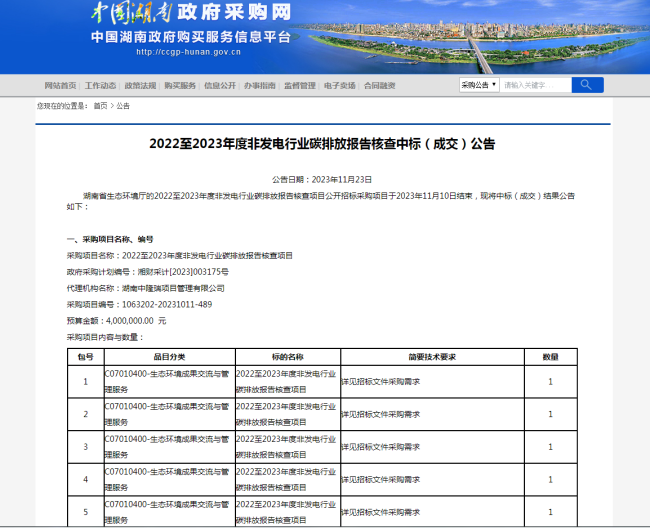Select 政策法规 in the navigation bar
This screenshot has width=650, height=528.
click(140, 86)
